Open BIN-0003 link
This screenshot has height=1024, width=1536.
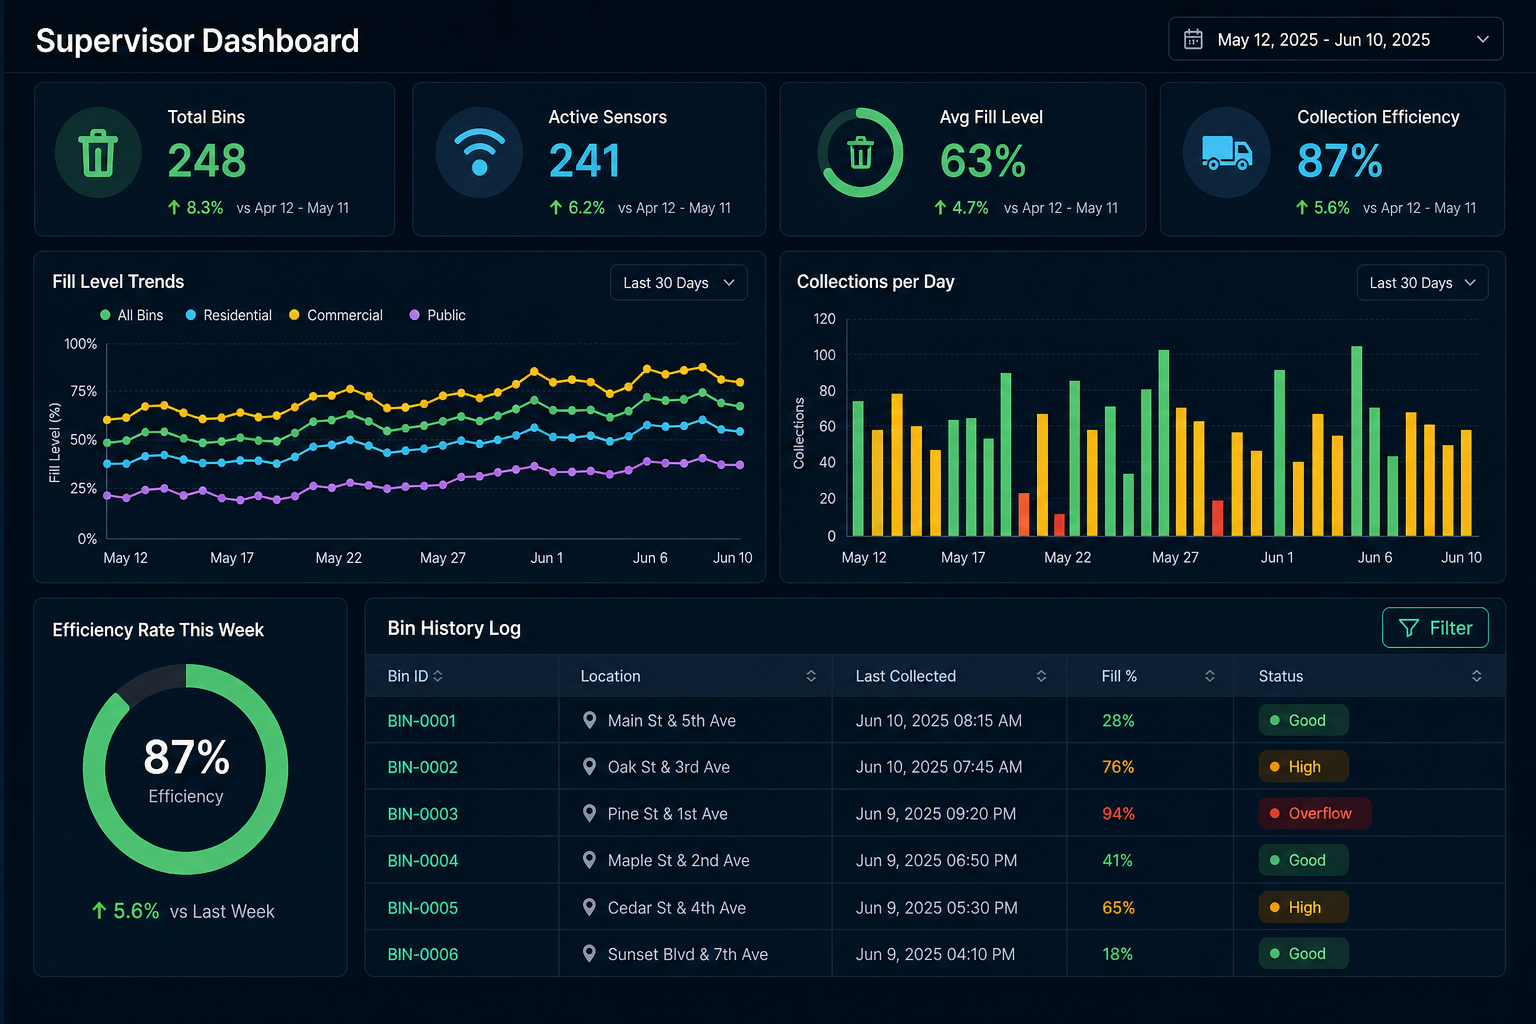pos(423,814)
